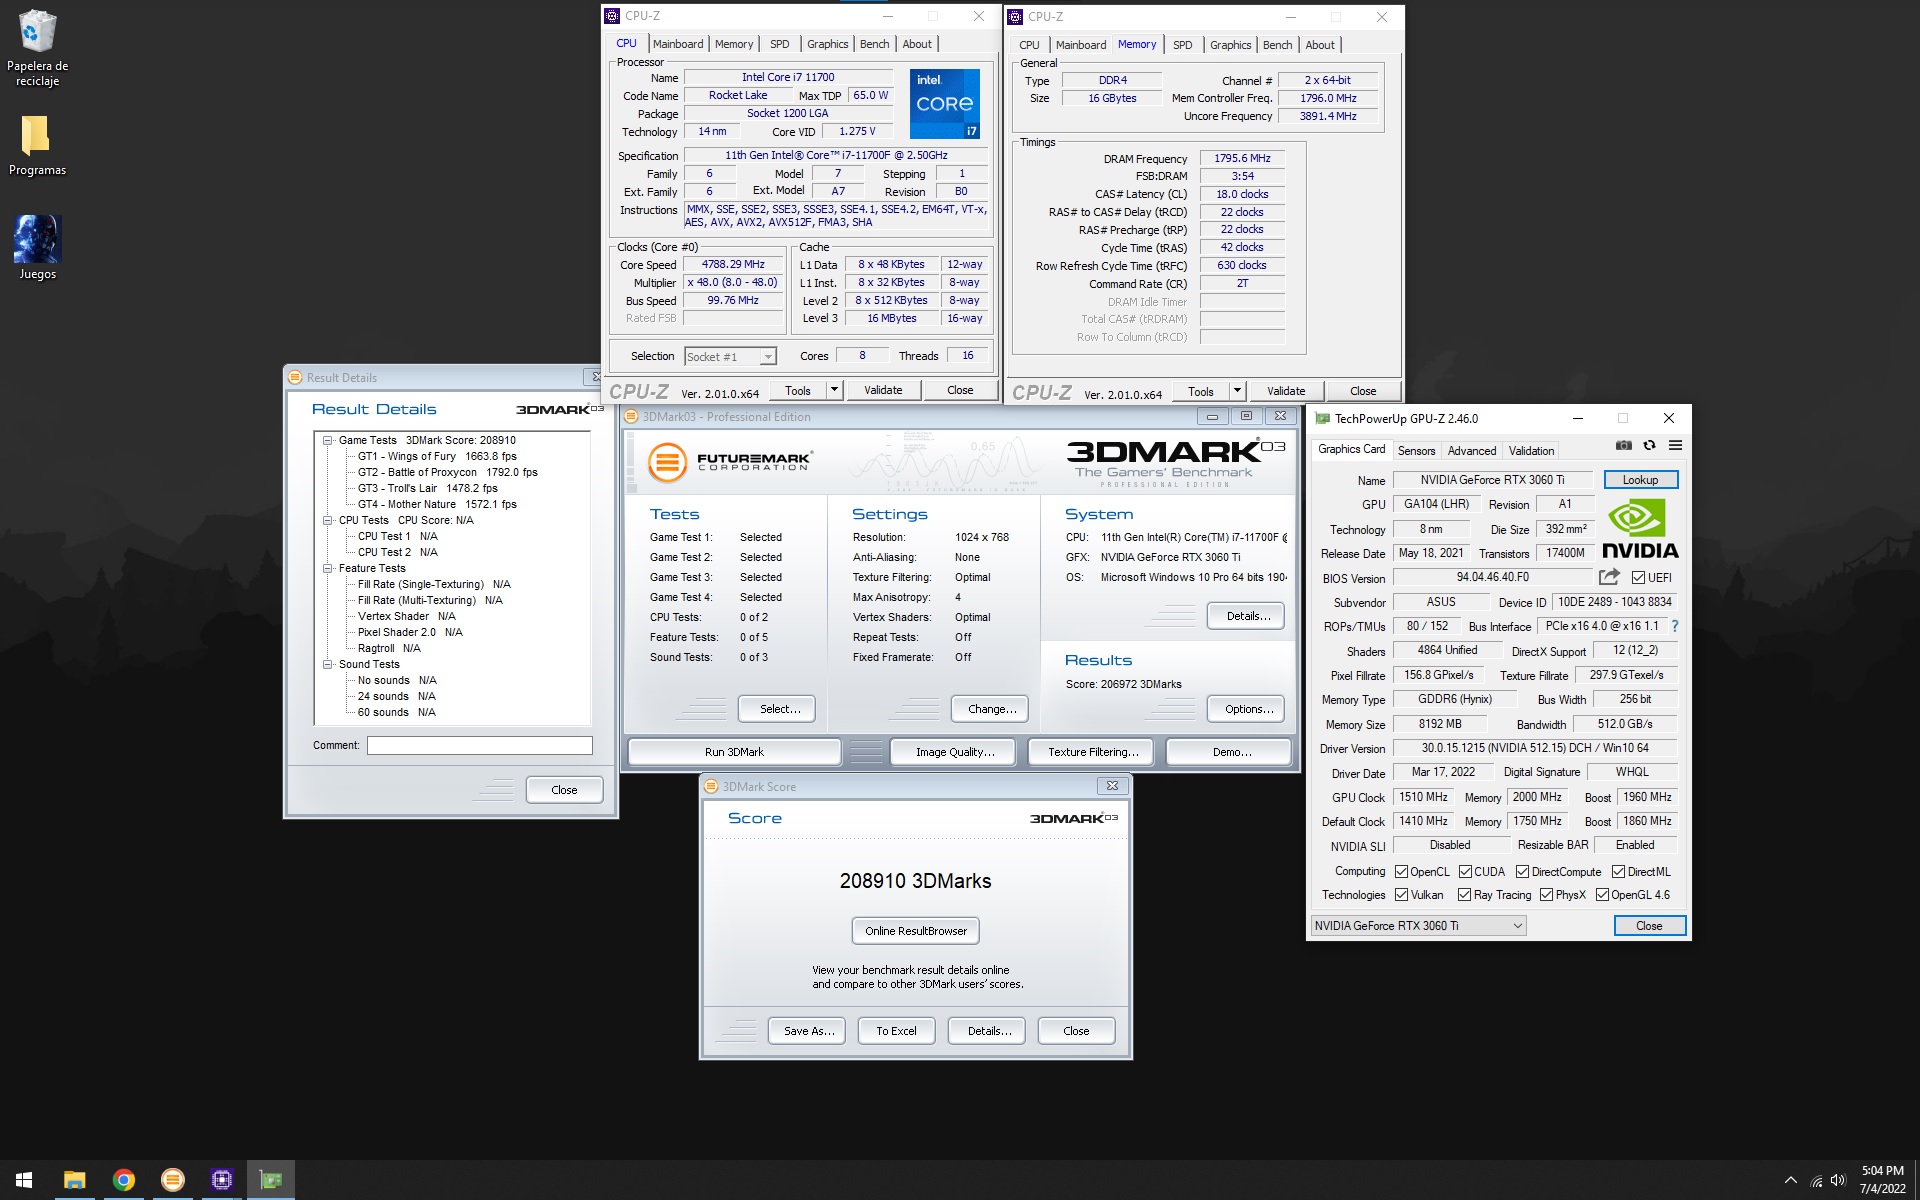The image size is (1920, 1200).
Task: Click the Bus Interface question mark
Action: pos(1674,626)
